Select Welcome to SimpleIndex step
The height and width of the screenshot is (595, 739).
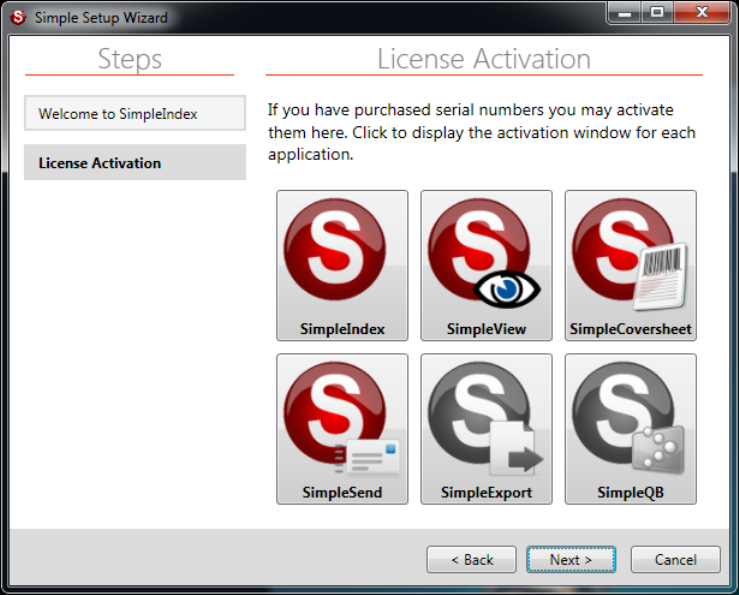(135, 113)
